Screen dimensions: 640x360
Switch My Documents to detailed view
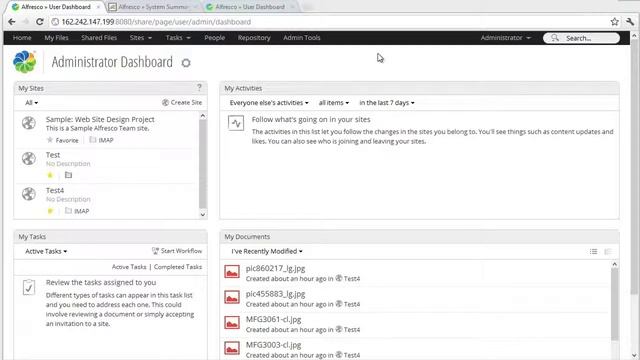pos(608,251)
